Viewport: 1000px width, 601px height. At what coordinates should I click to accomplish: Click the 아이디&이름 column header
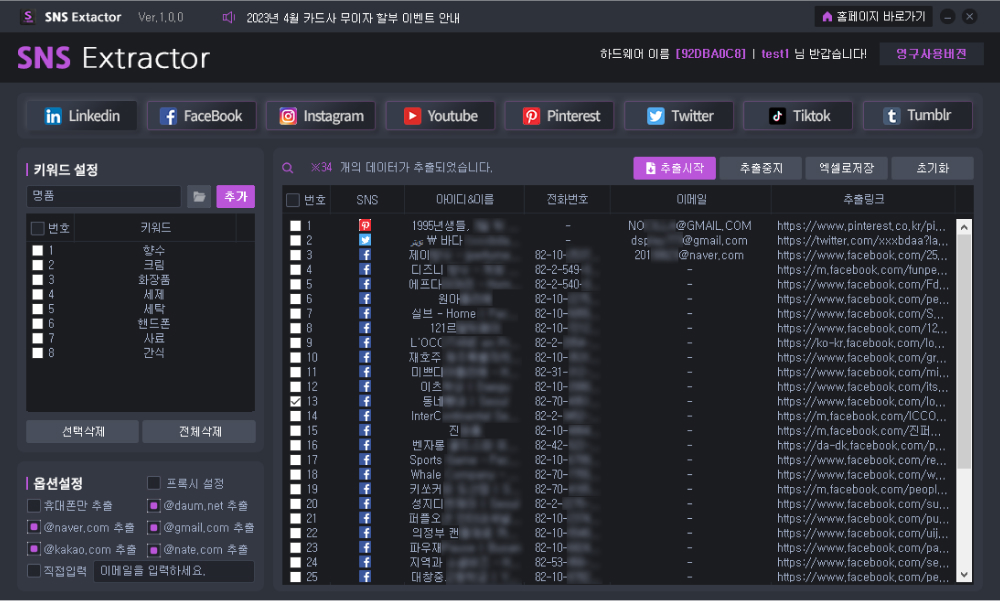pos(464,200)
